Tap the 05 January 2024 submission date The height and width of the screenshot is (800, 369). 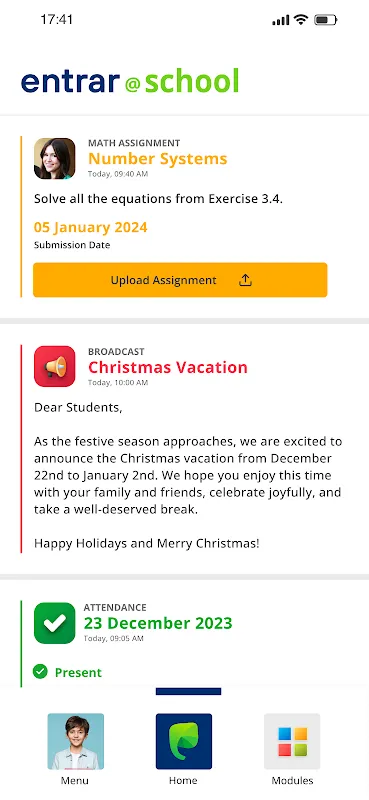click(x=91, y=227)
